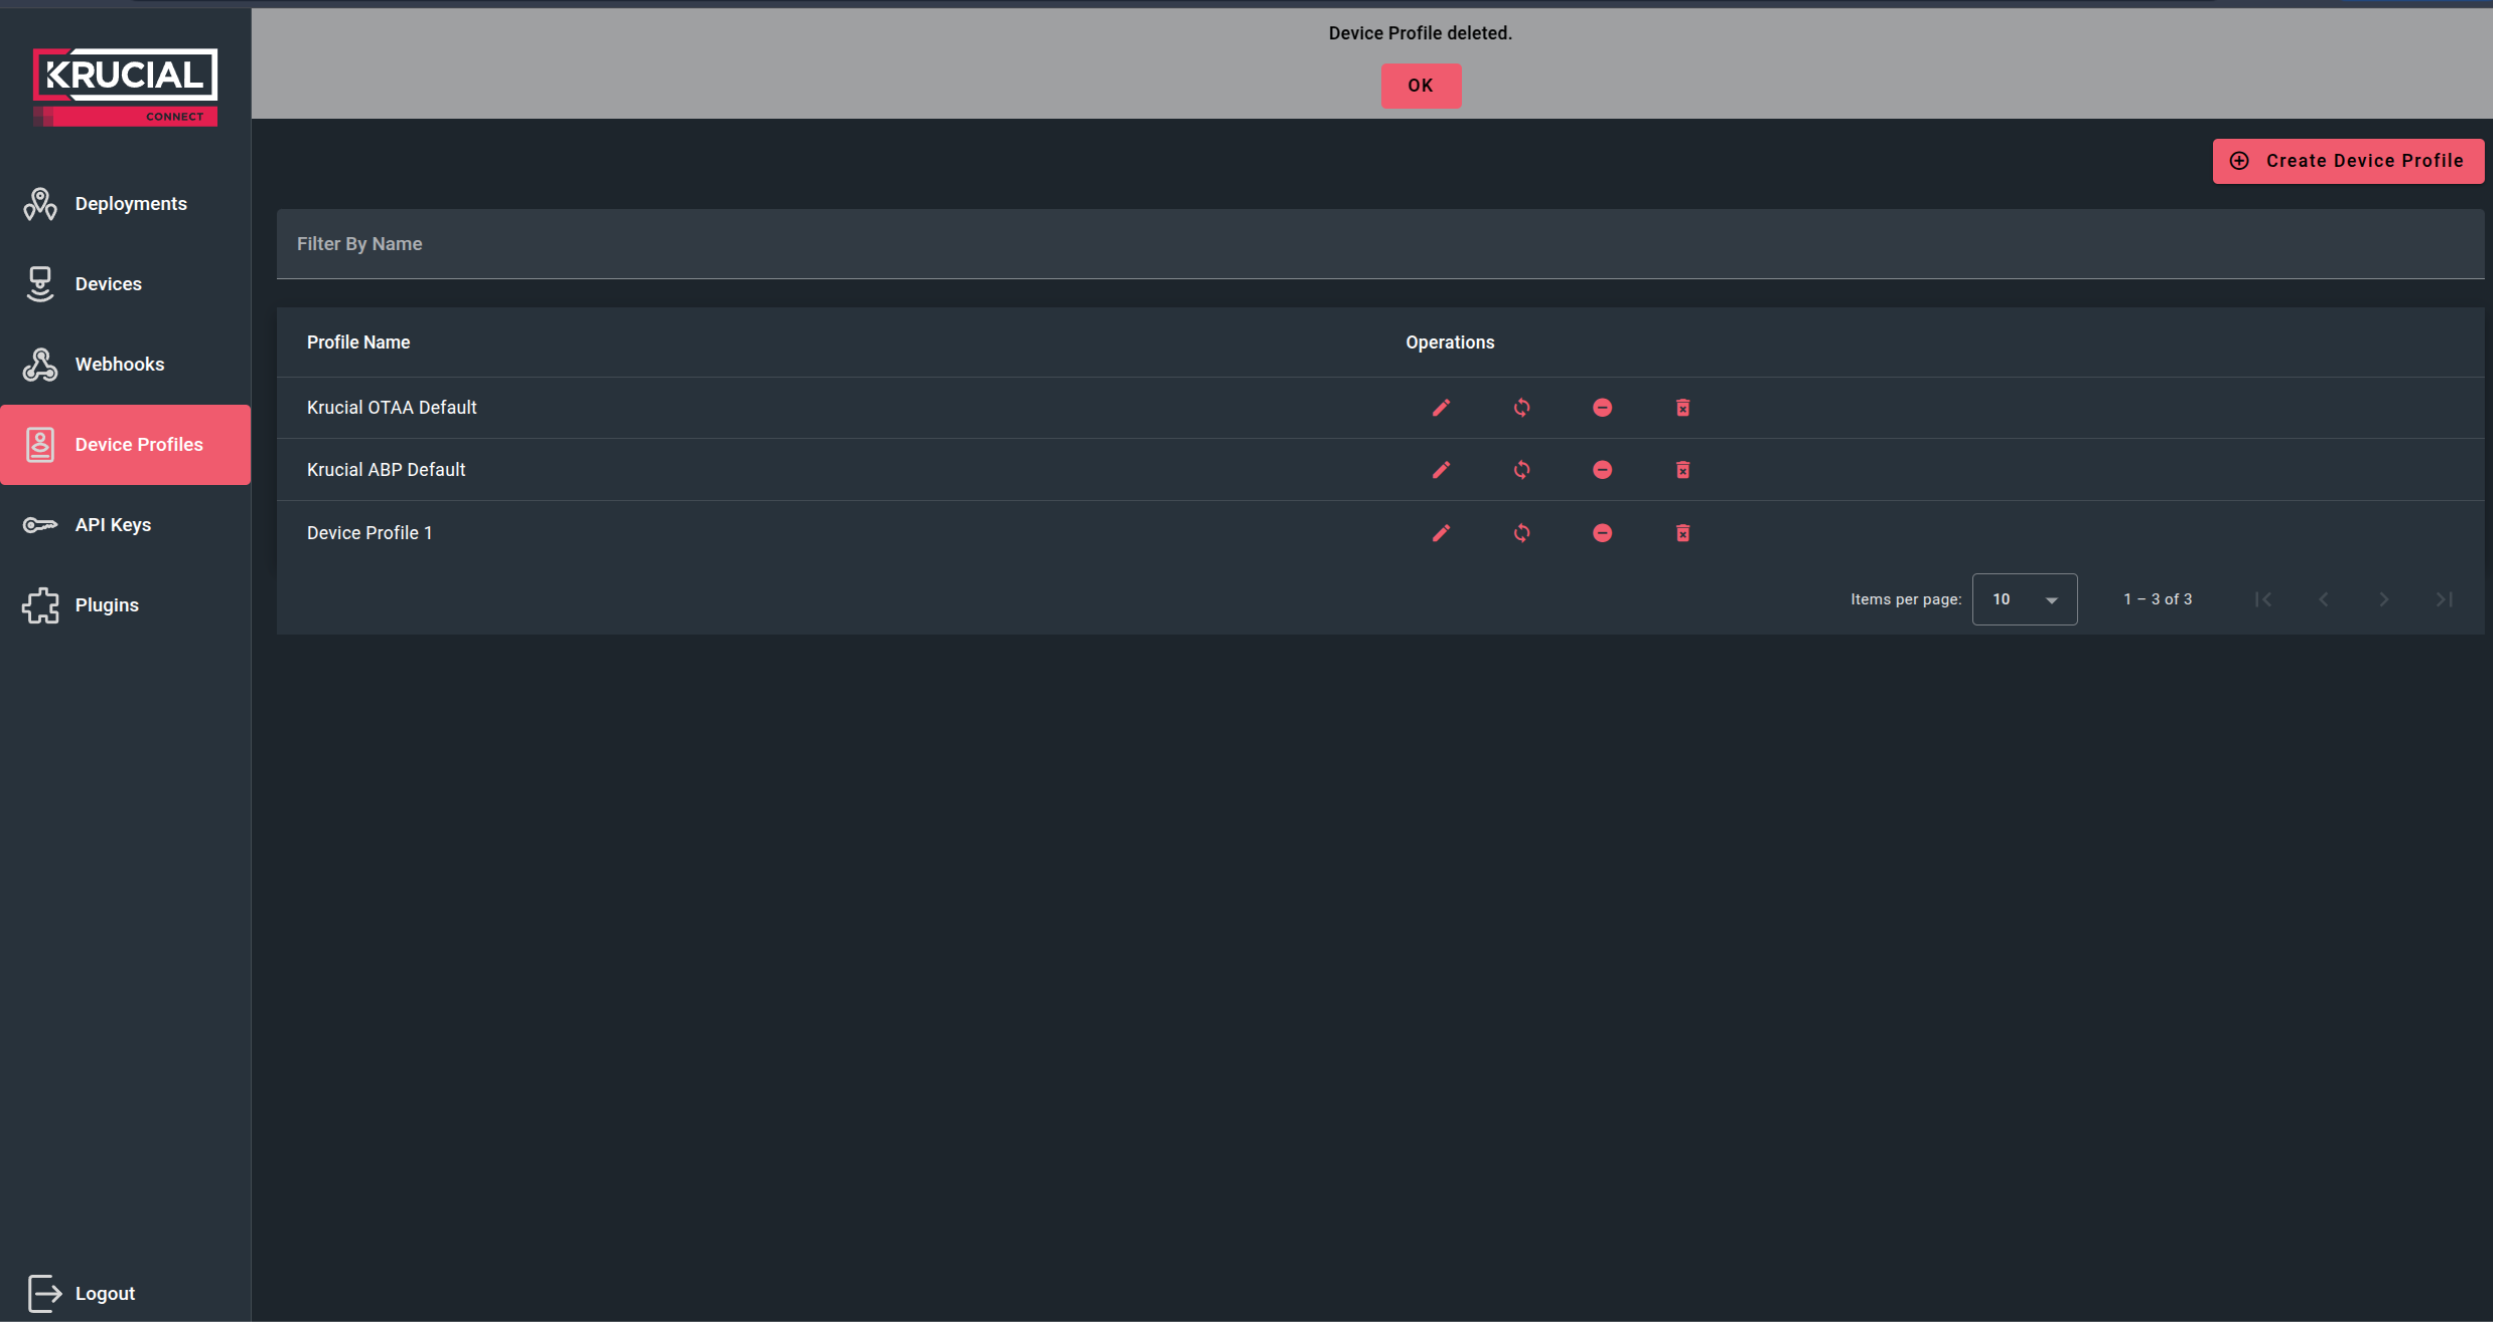Click sync icon for Device Profile 1
This screenshot has width=2493, height=1322.
tap(1521, 533)
